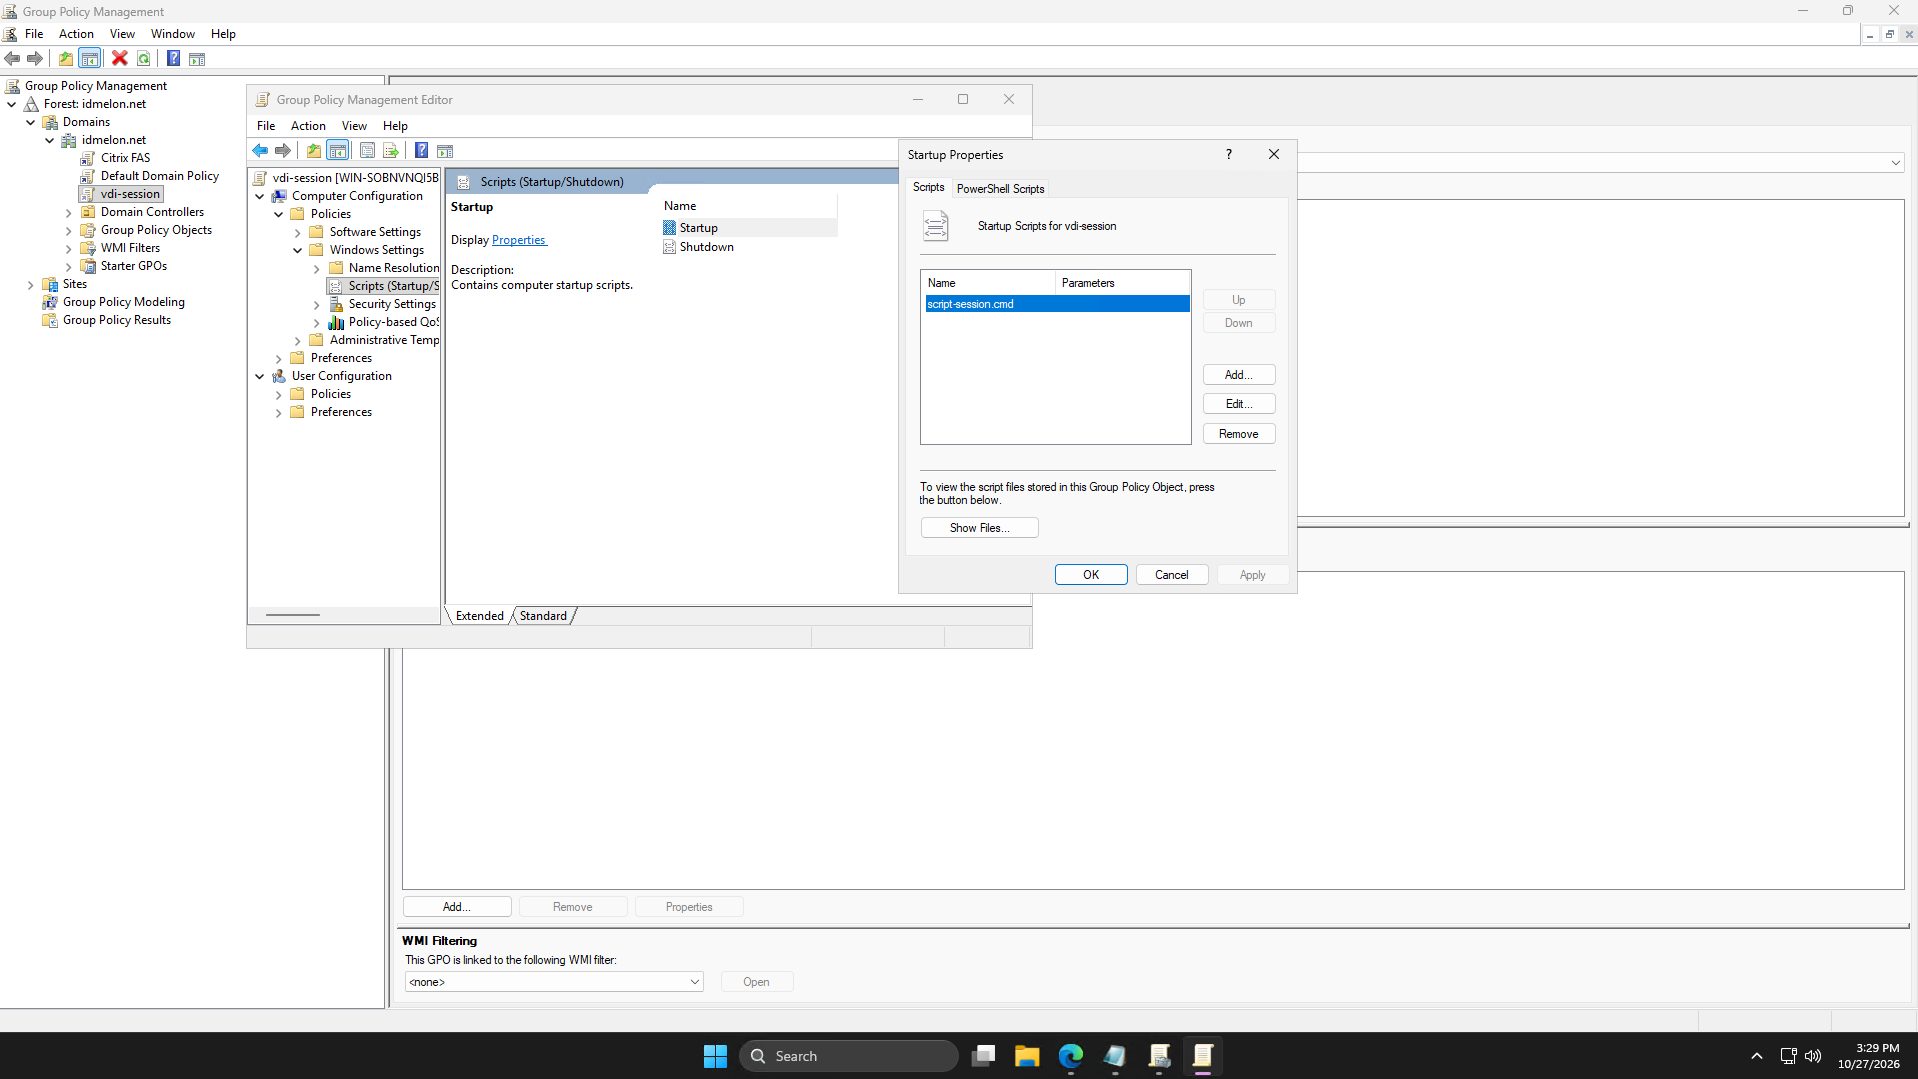1918x1079 pixels.
Task: Click the Edit... button in Startup Properties
Action: pyautogui.click(x=1239, y=404)
